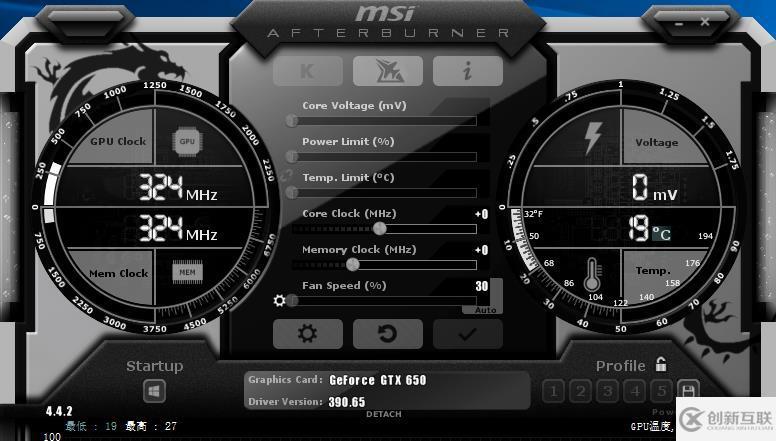Click the 4.4.2 version number
Viewport: 776px width, 441px height.
59,411
